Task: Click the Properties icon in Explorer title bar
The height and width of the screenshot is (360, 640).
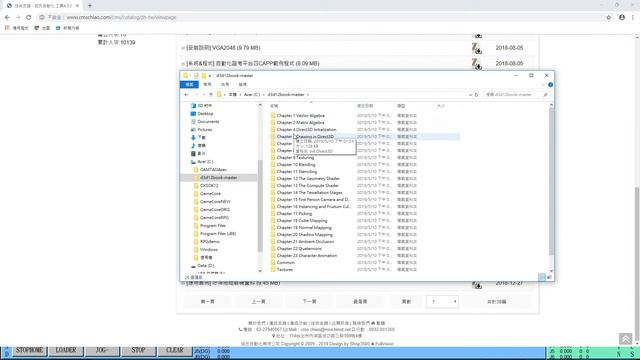Action: [x=196, y=76]
